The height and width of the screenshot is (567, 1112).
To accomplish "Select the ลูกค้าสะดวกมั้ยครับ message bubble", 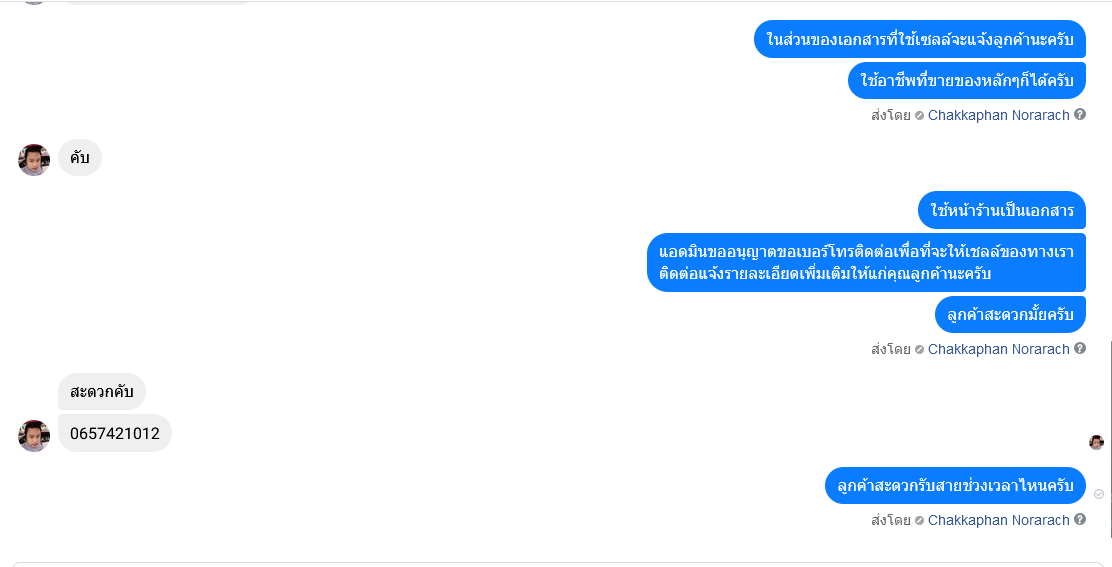I will click(1010, 315).
